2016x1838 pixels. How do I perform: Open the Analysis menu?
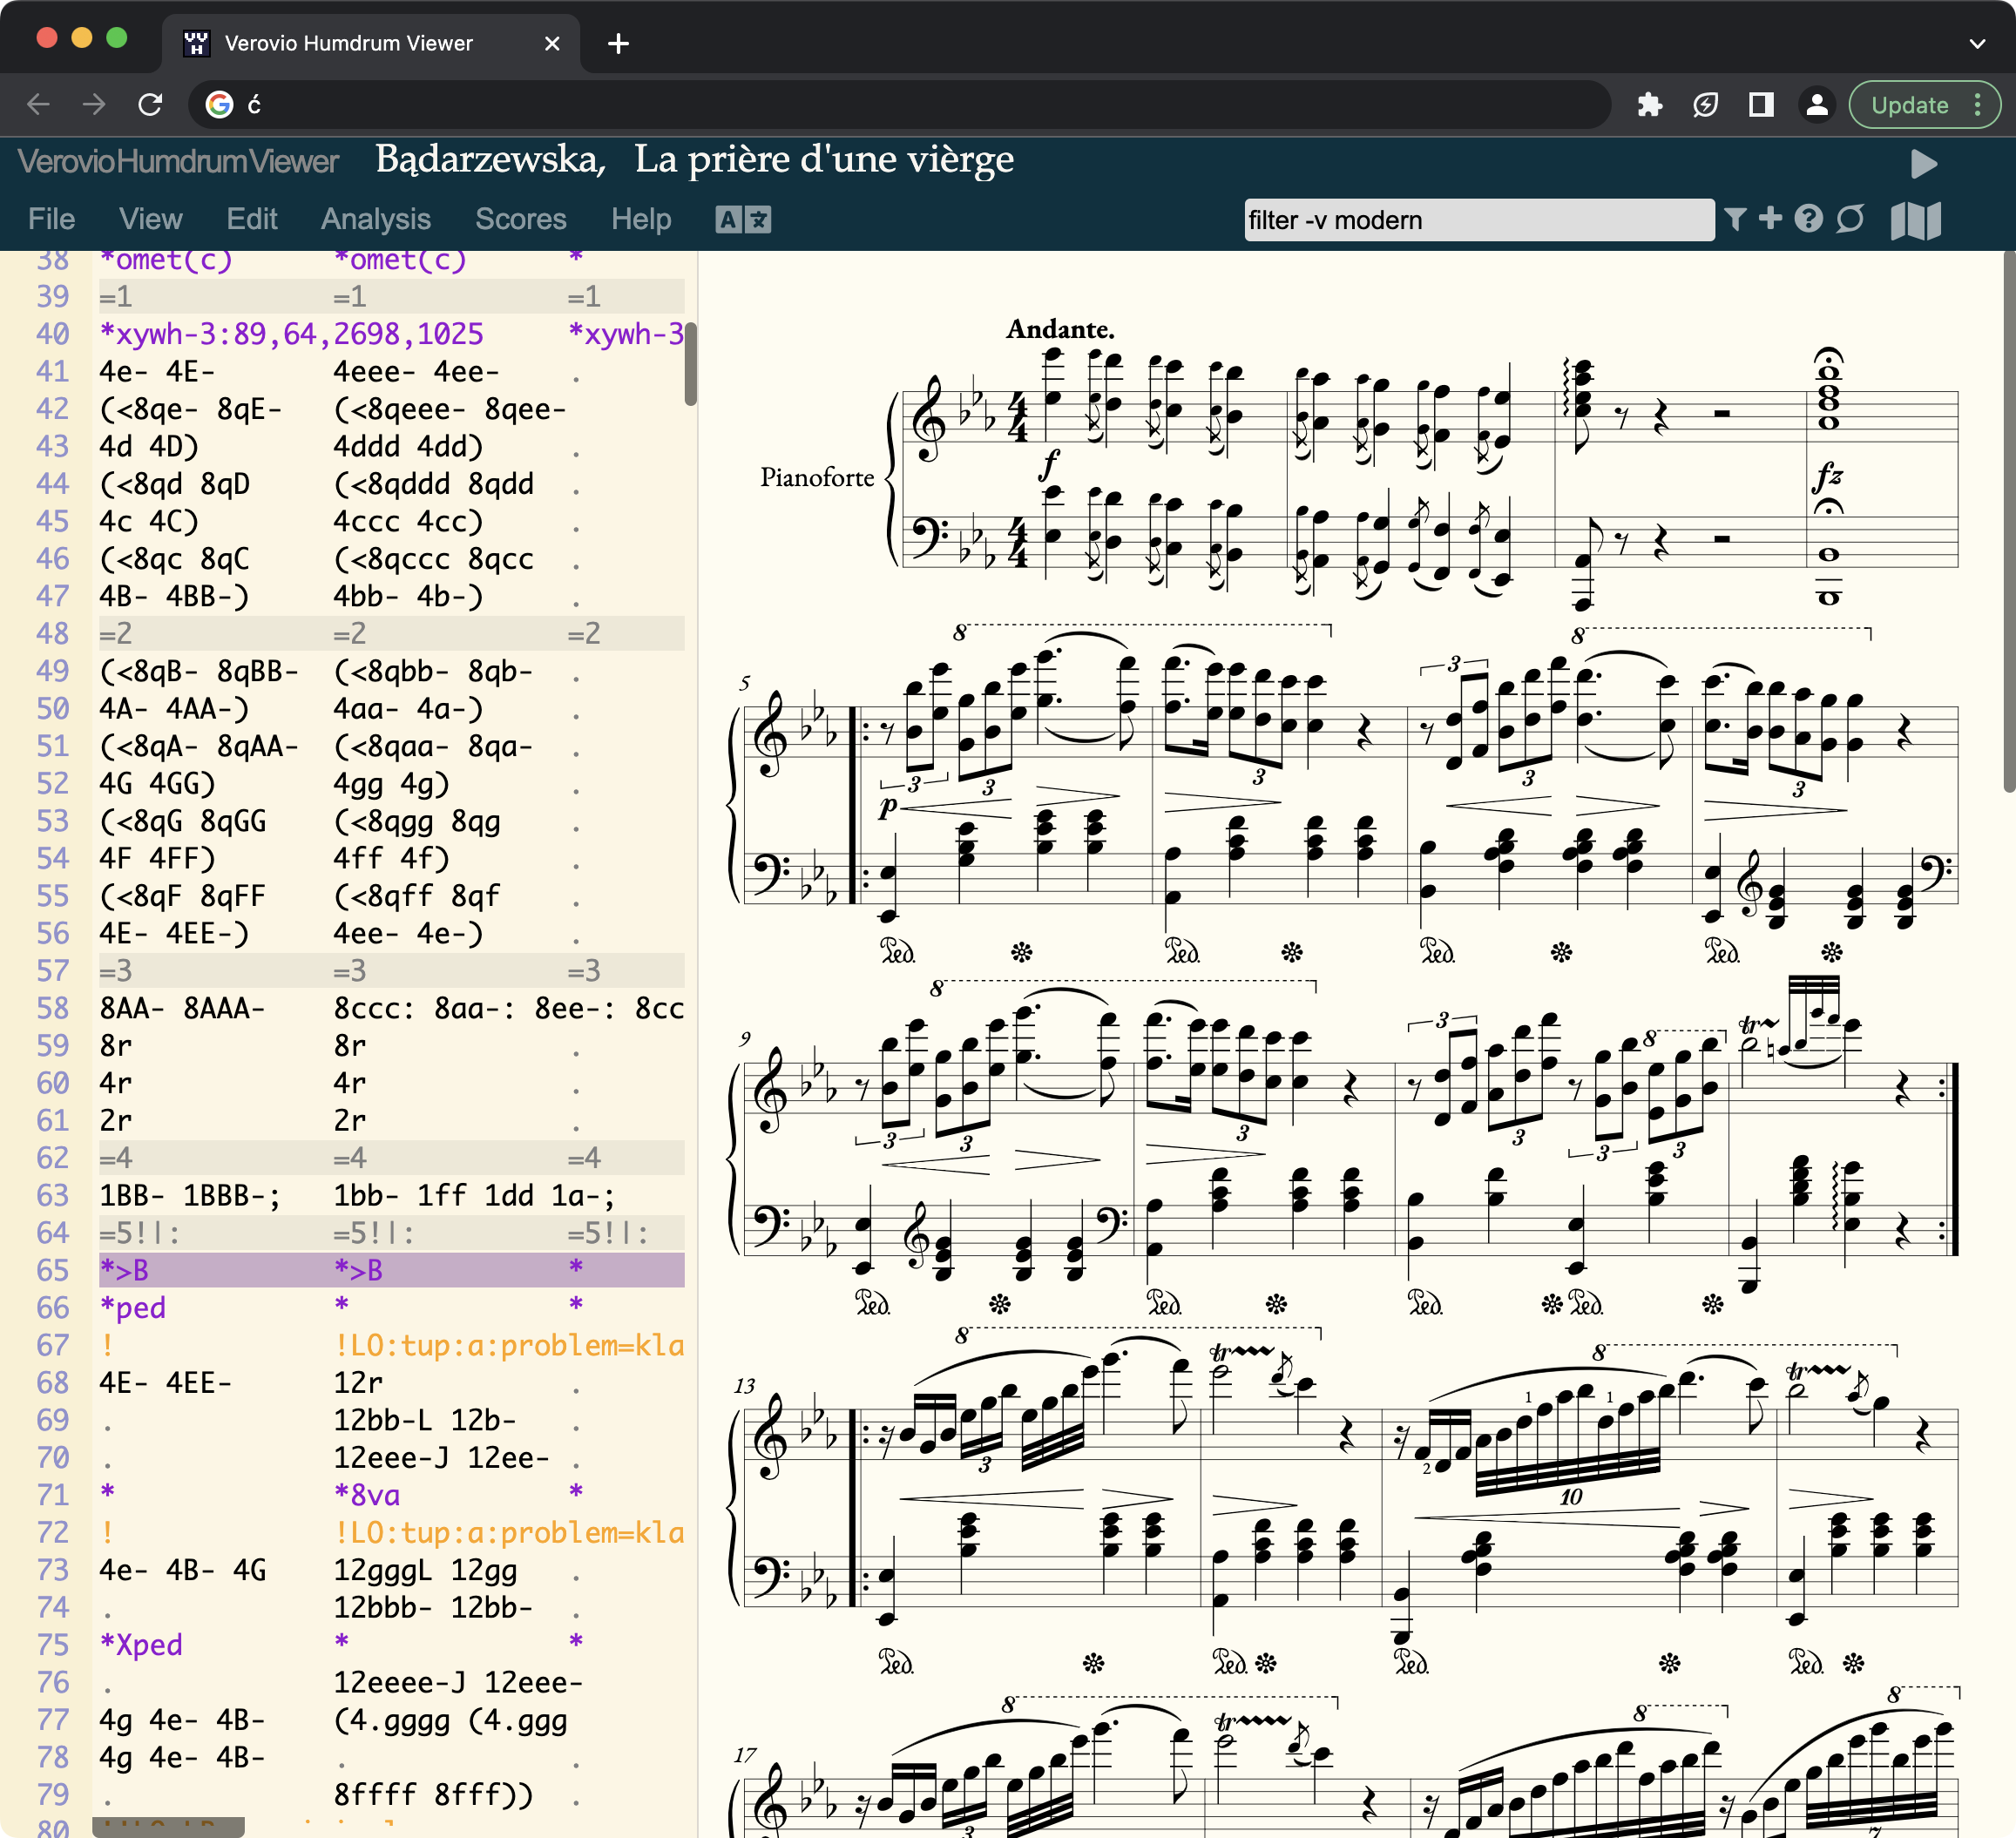[375, 219]
